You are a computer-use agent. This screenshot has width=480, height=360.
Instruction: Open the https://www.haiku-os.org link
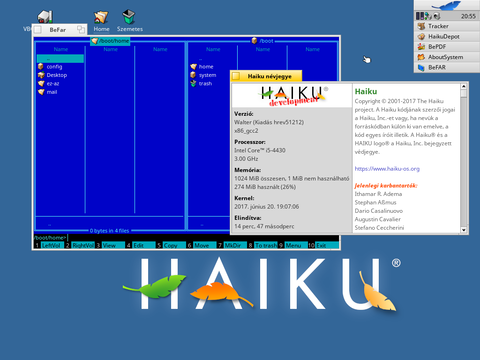click(x=387, y=169)
